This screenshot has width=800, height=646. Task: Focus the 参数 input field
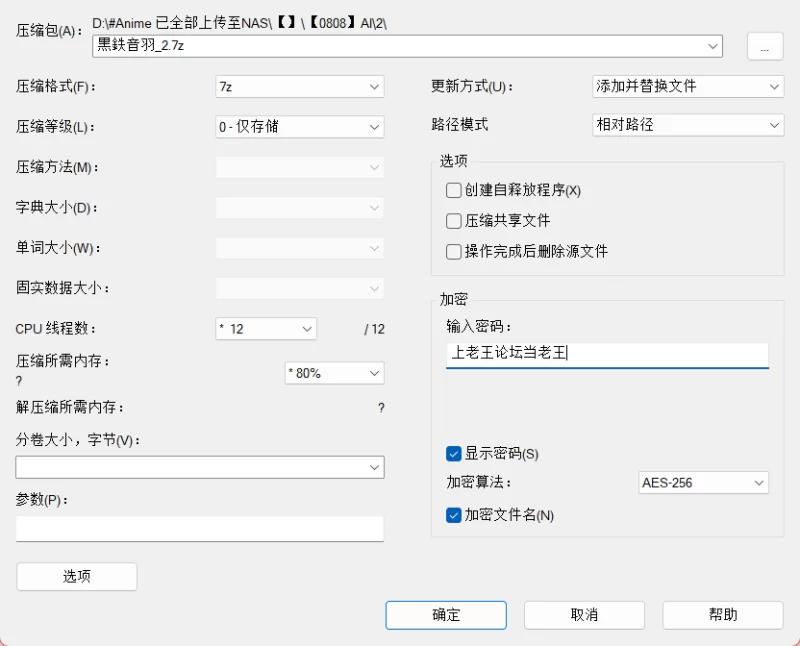(x=199, y=529)
